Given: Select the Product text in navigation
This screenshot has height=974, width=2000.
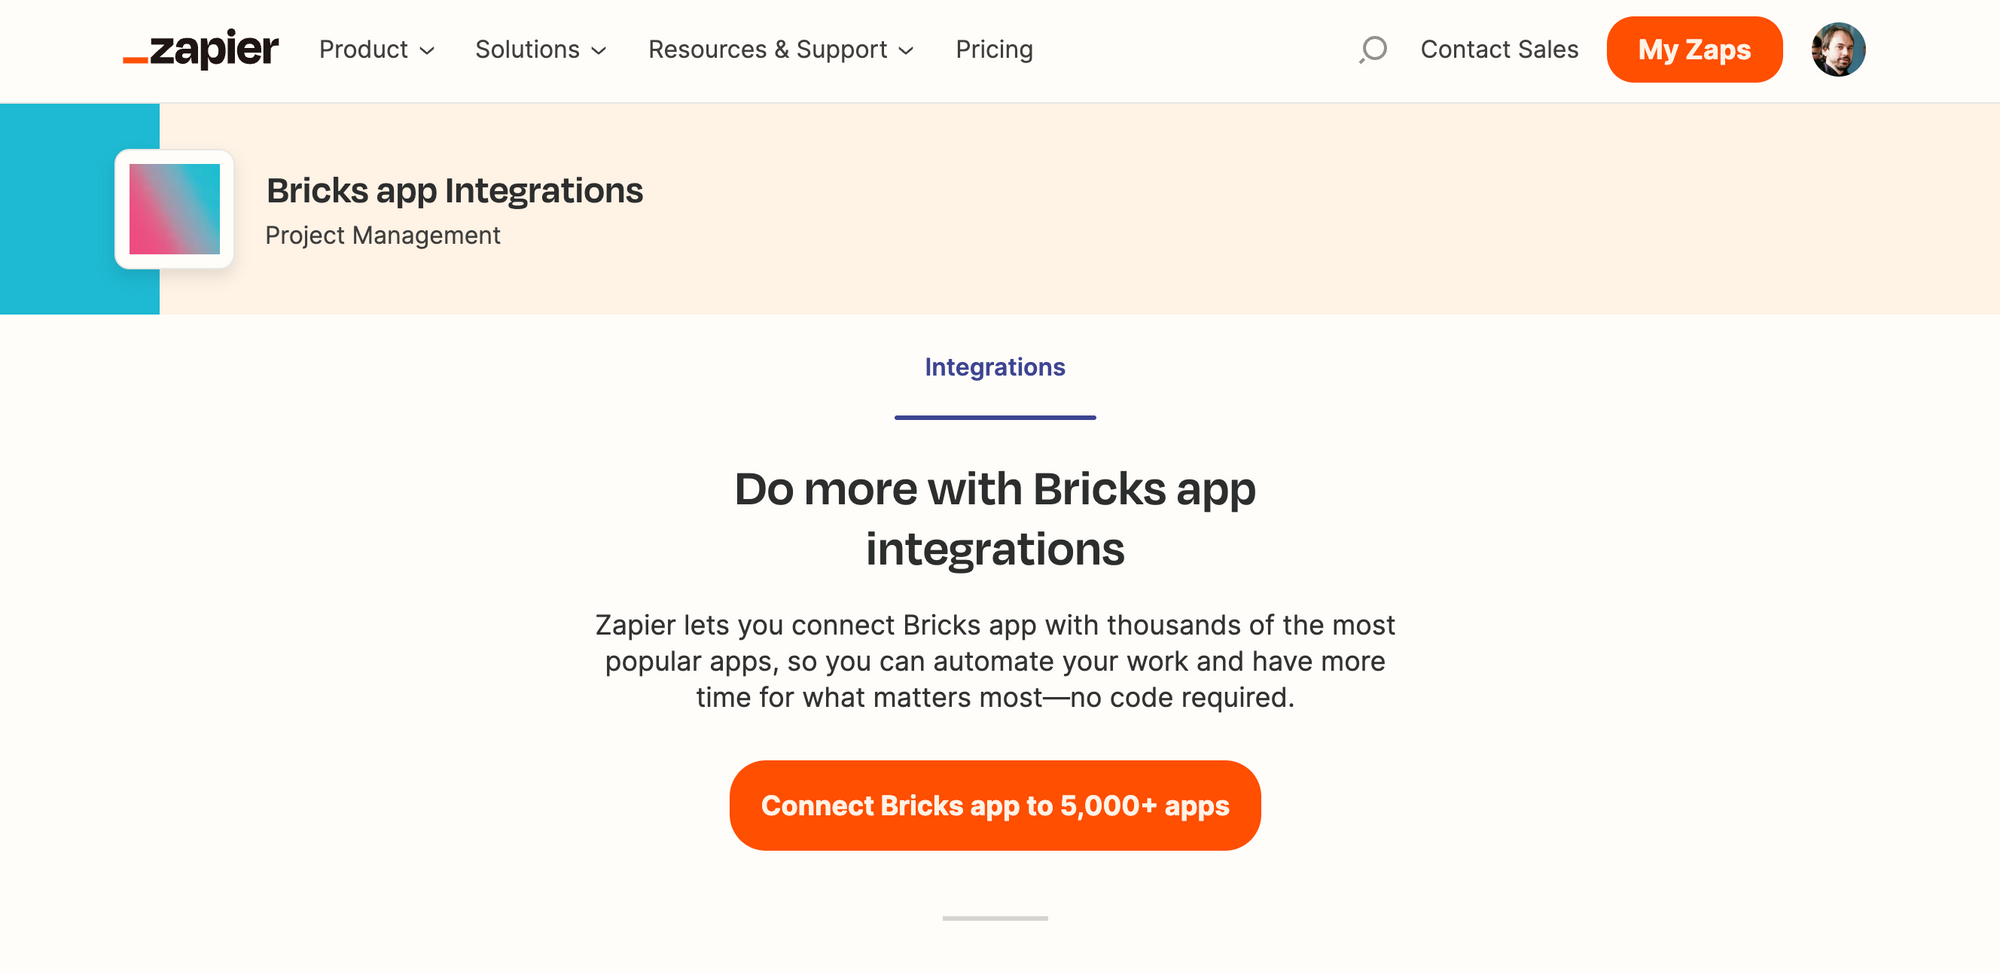Looking at the screenshot, I should tap(363, 50).
